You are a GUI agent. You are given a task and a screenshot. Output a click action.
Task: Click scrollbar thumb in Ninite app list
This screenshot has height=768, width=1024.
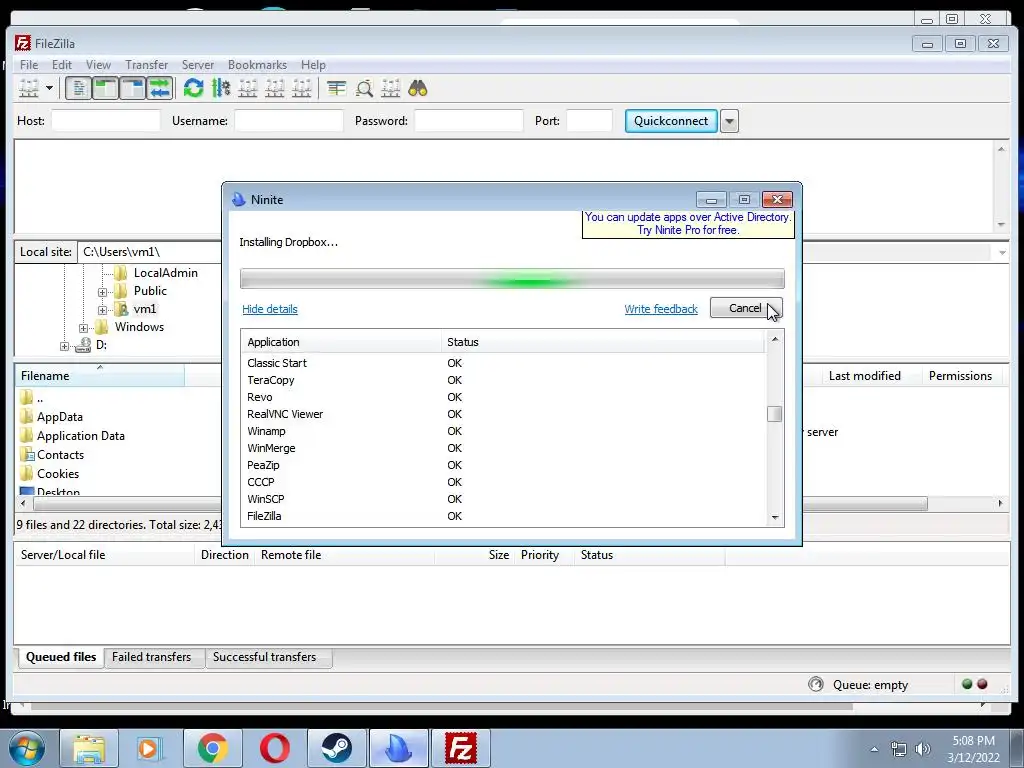(775, 414)
